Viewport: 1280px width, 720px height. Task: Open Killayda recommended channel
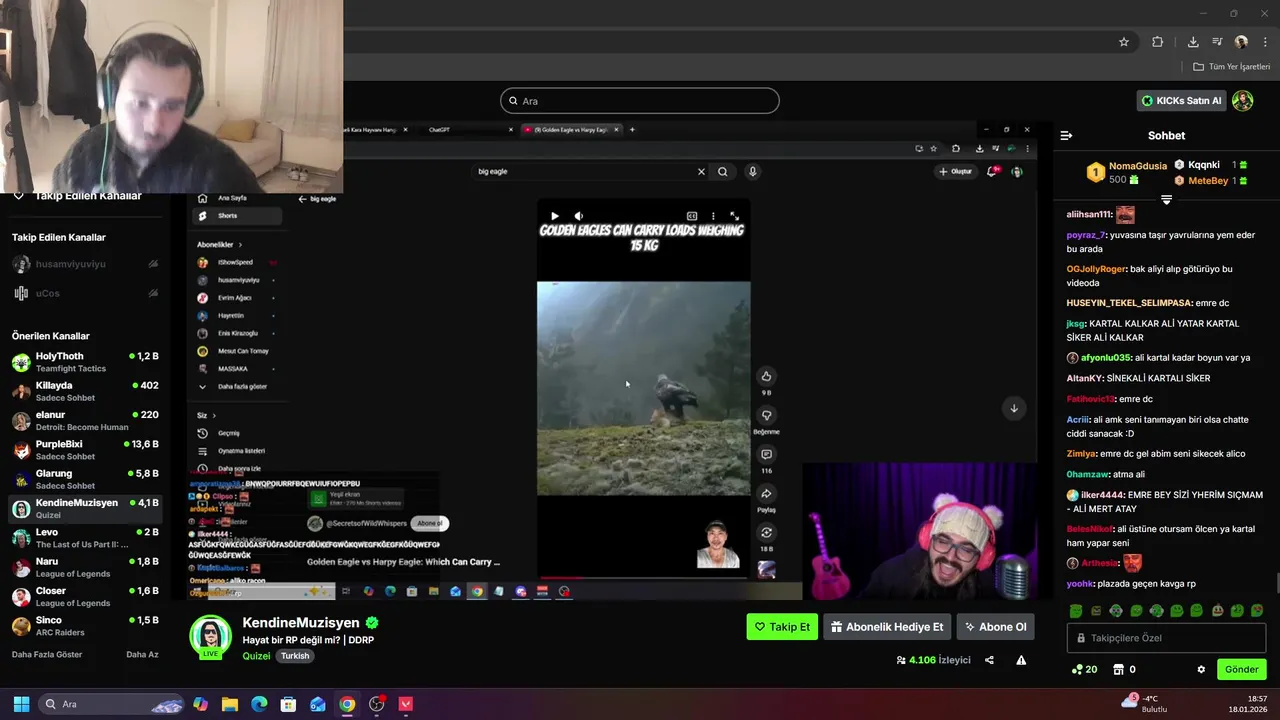pos(85,391)
